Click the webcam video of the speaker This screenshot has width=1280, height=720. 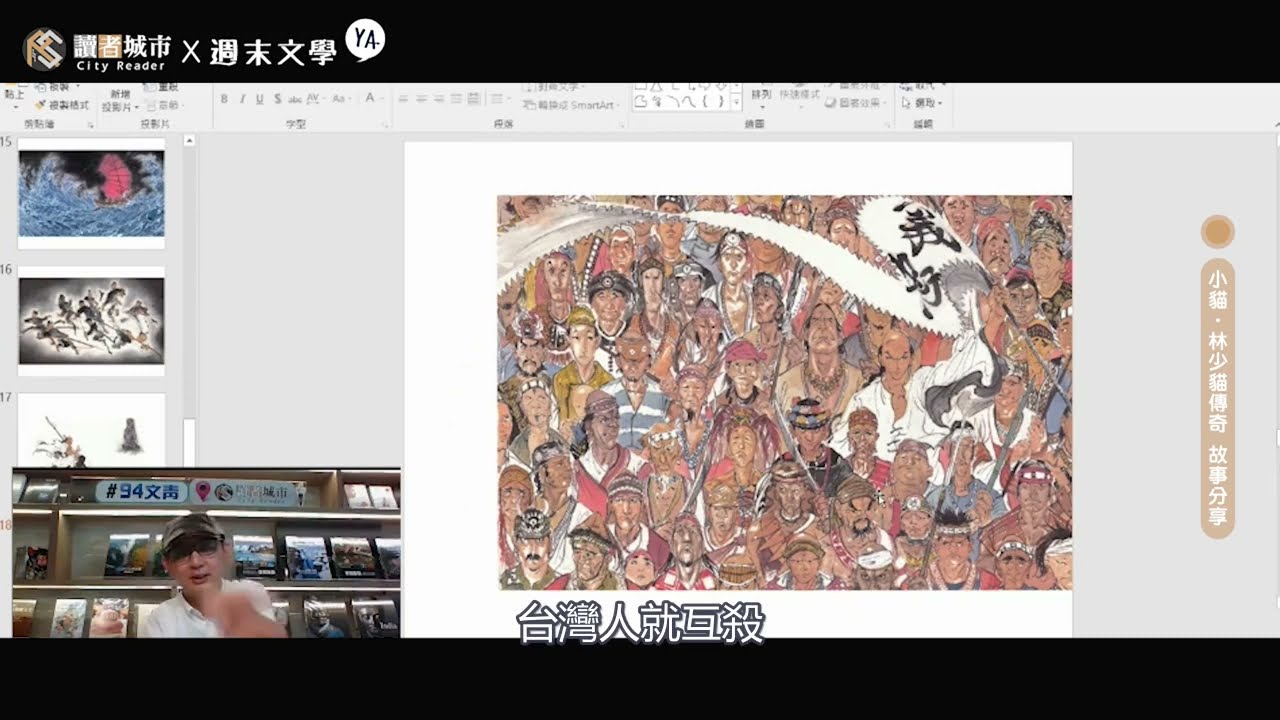pyautogui.click(x=206, y=552)
